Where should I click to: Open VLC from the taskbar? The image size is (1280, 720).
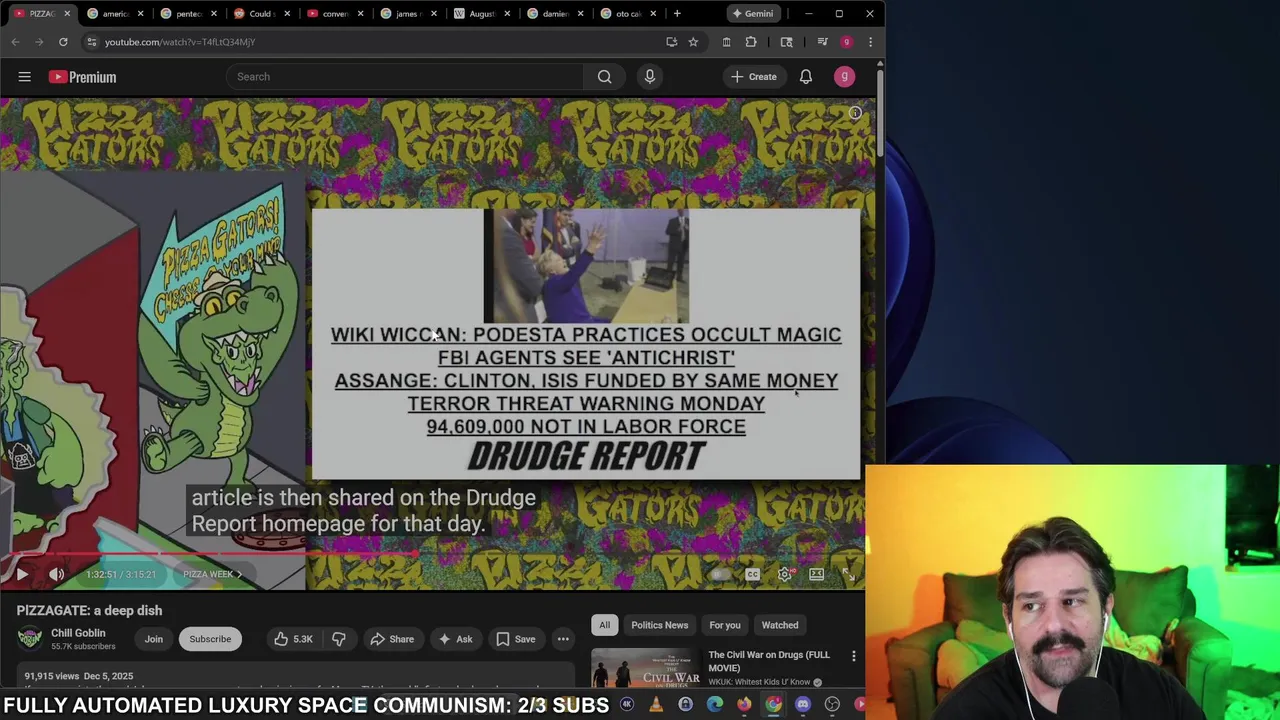[x=656, y=705]
